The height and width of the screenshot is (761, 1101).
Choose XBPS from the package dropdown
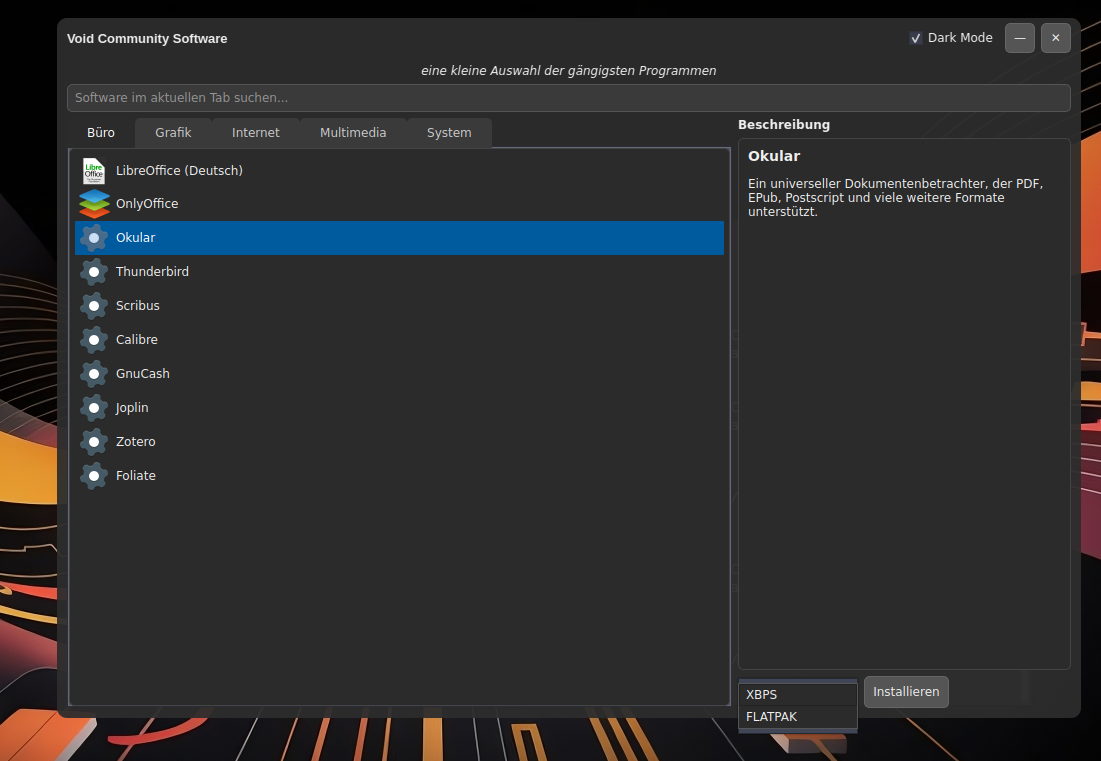[797, 695]
